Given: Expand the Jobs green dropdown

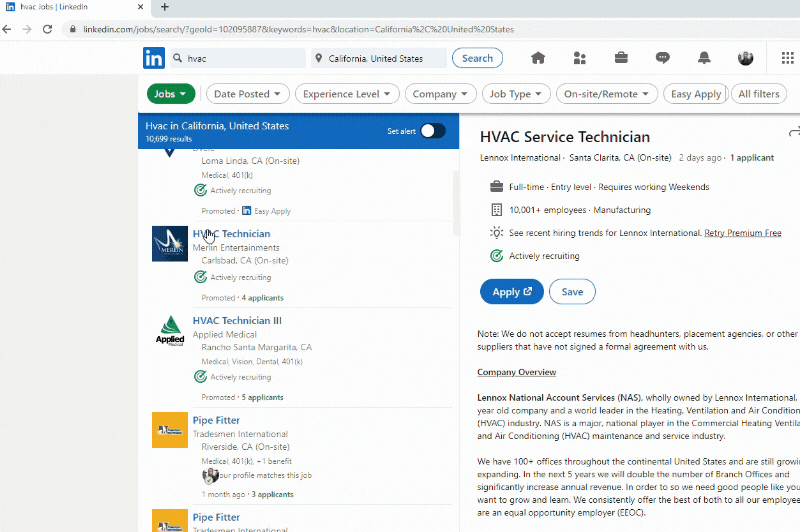Looking at the screenshot, I should 171,94.
